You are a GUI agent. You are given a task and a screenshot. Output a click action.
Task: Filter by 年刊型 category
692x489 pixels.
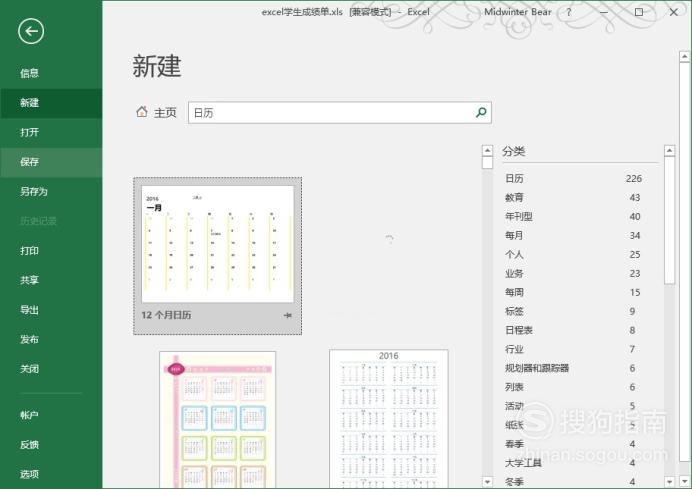point(573,217)
